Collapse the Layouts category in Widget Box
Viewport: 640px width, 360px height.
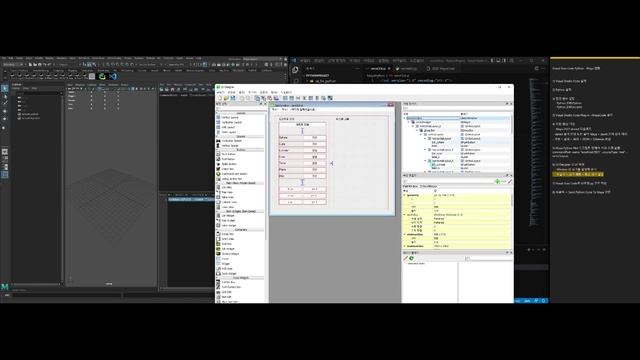[240, 113]
